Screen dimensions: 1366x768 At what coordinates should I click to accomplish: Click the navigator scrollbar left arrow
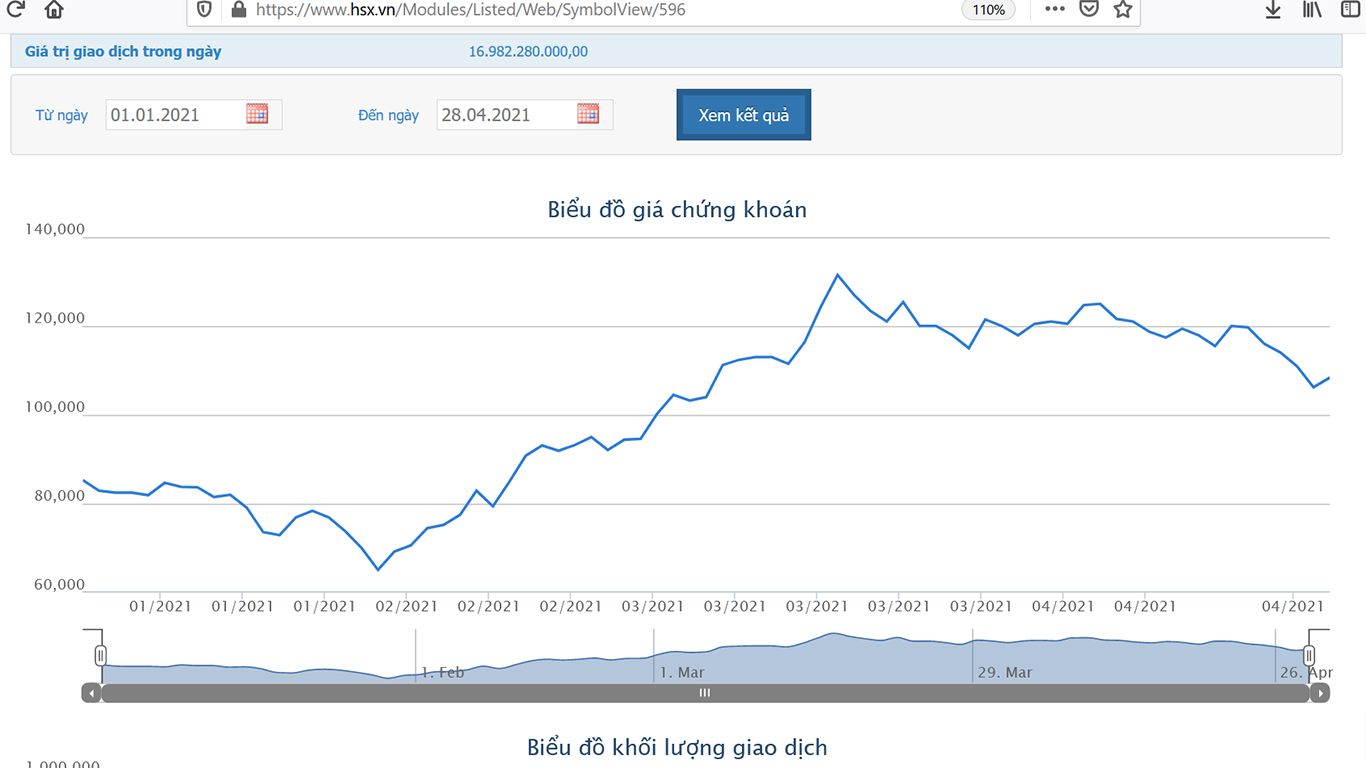click(x=91, y=693)
